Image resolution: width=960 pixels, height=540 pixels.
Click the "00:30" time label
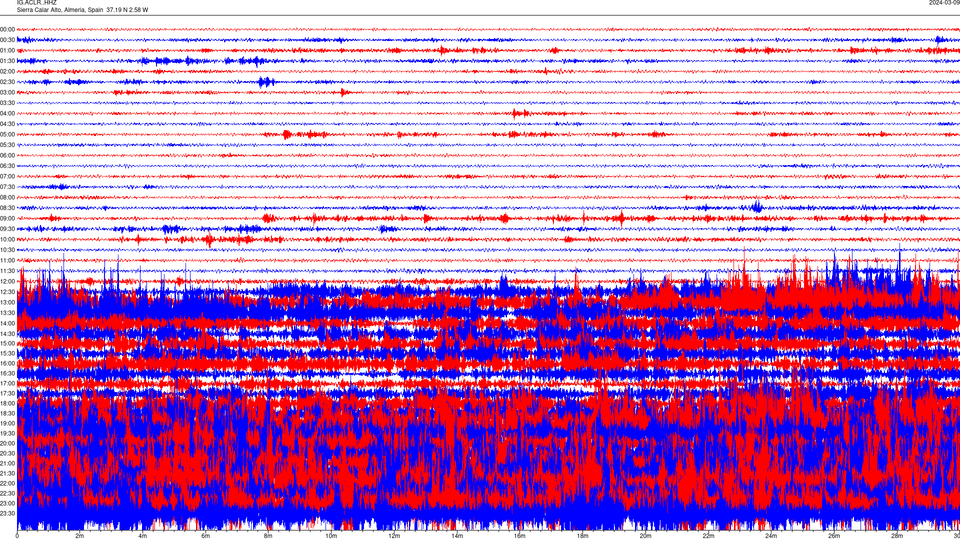[x=7, y=40]
